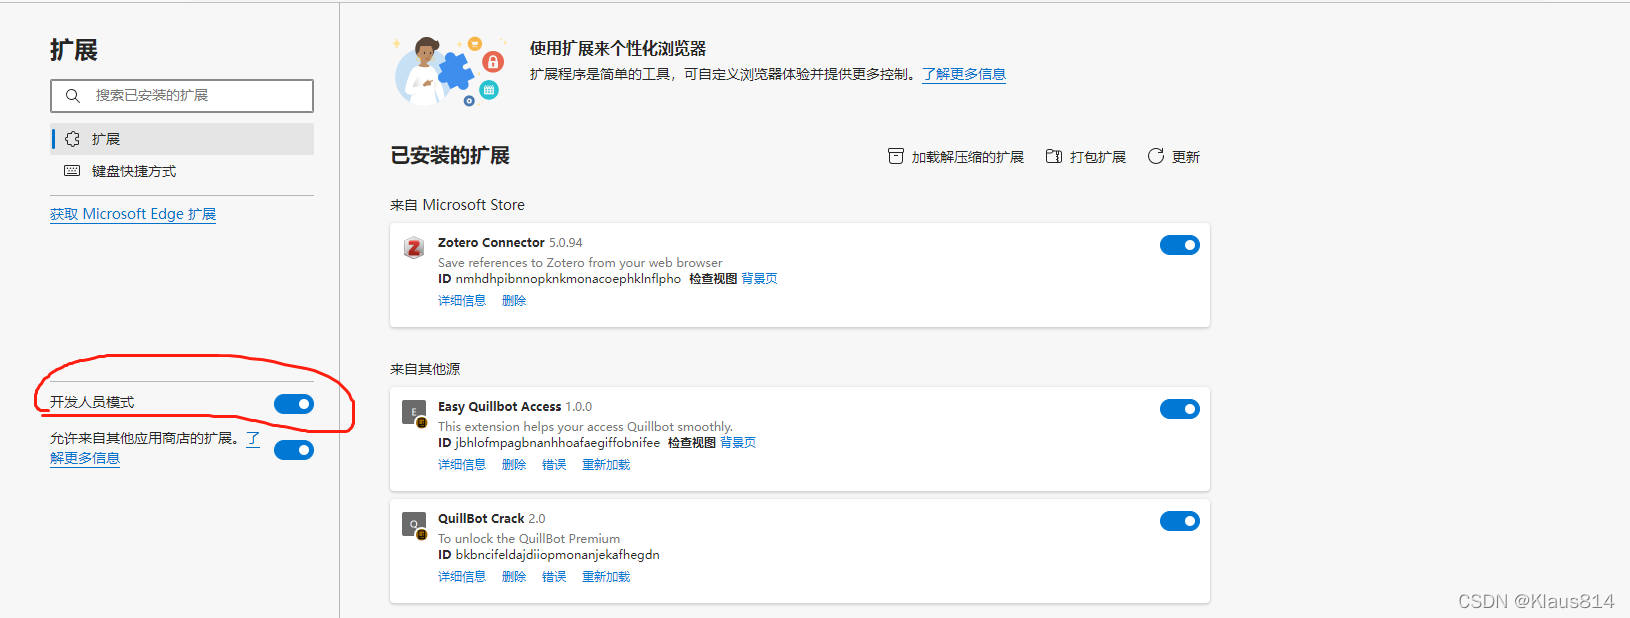
Task: Click the circular update refresh icon
Action: pyautogui.click(x=1156, y=156)
